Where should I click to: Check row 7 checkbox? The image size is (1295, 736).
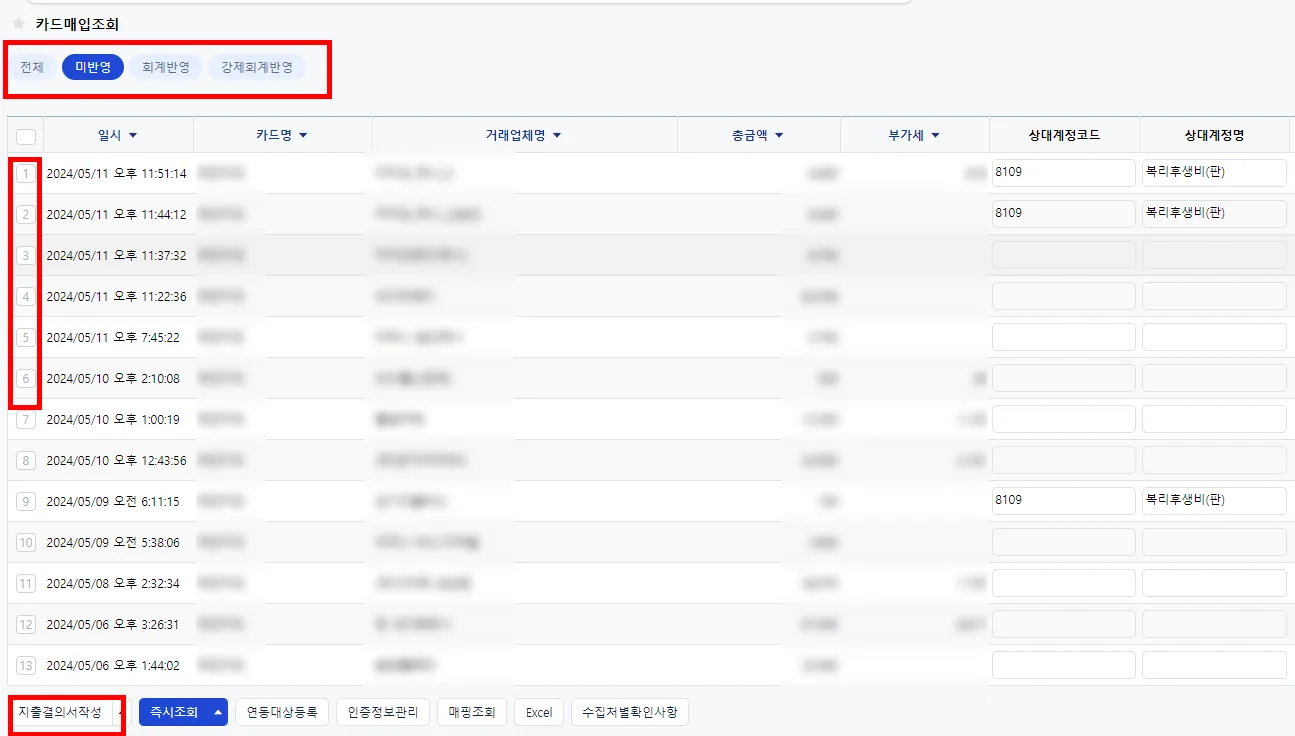pyautogui.click(x=26, y=419)
